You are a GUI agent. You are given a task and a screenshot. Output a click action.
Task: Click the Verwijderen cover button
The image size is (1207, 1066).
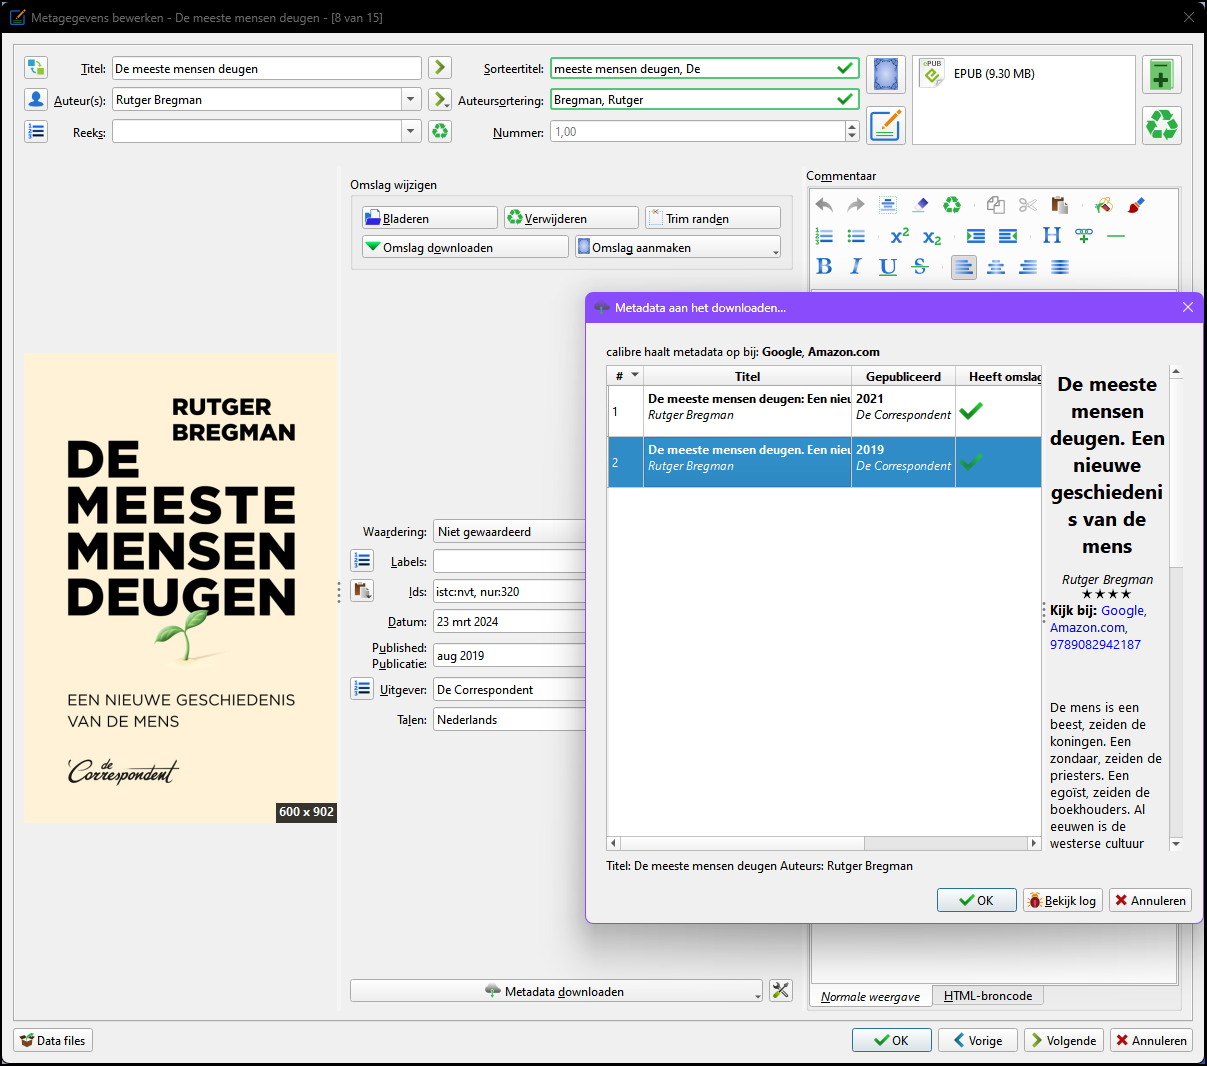(x=571, y=218)
